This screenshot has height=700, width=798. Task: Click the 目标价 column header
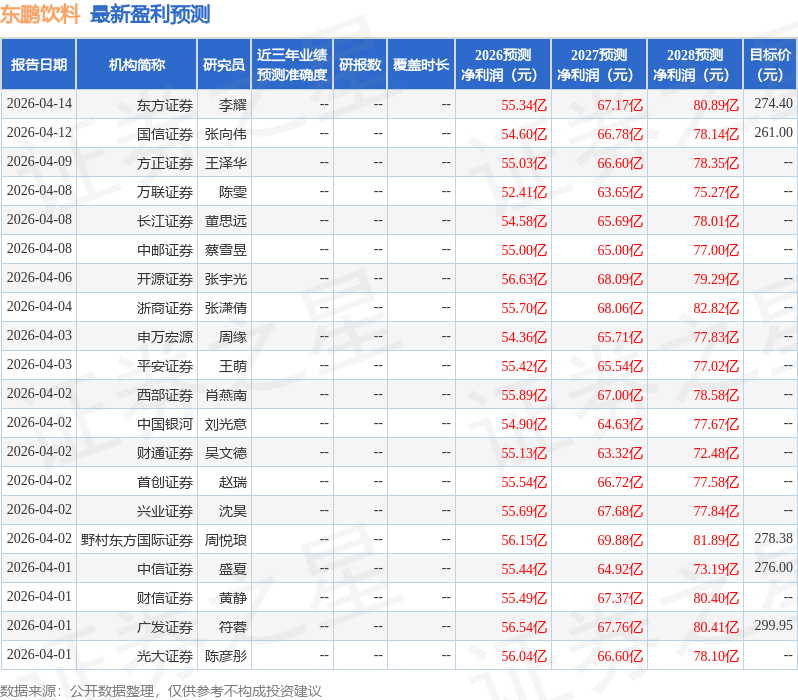pos(770,65)
